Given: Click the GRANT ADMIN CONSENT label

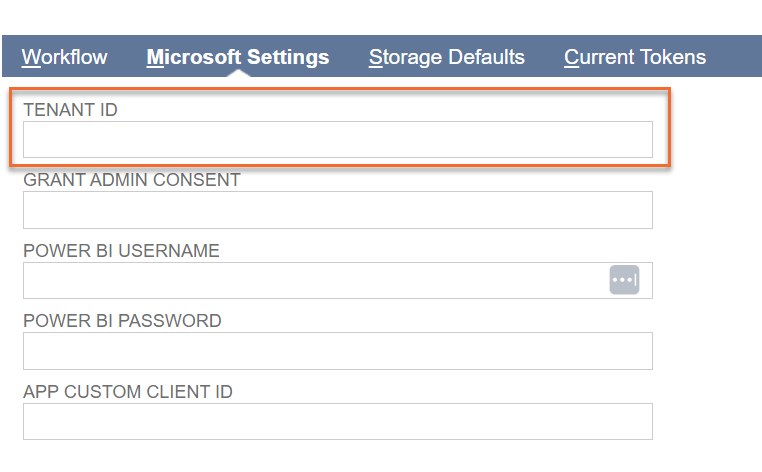Looking at the screenshot, I should (x=132, y=180).
